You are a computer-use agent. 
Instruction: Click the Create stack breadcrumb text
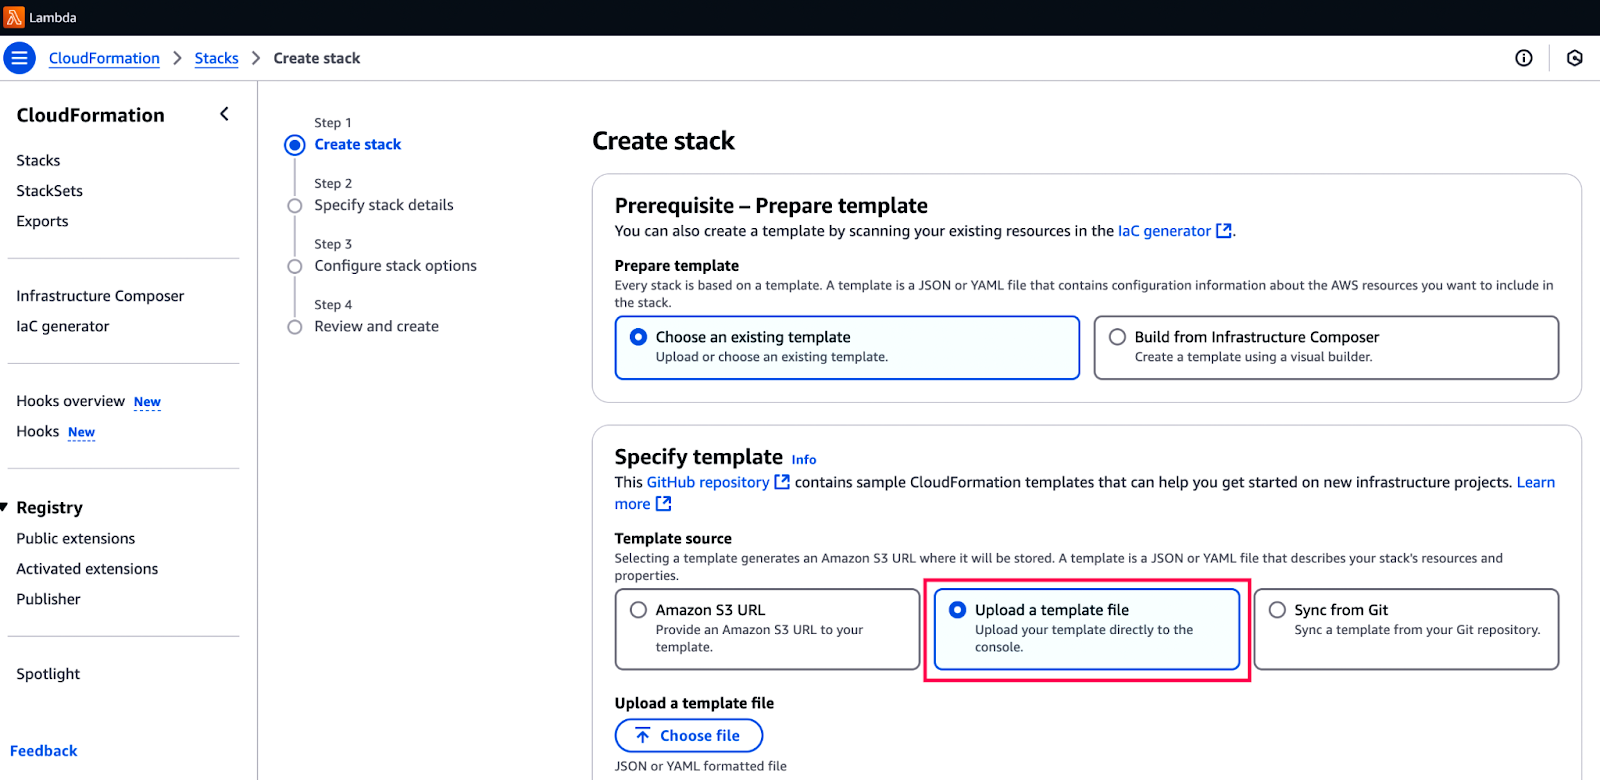coord(317,58)
